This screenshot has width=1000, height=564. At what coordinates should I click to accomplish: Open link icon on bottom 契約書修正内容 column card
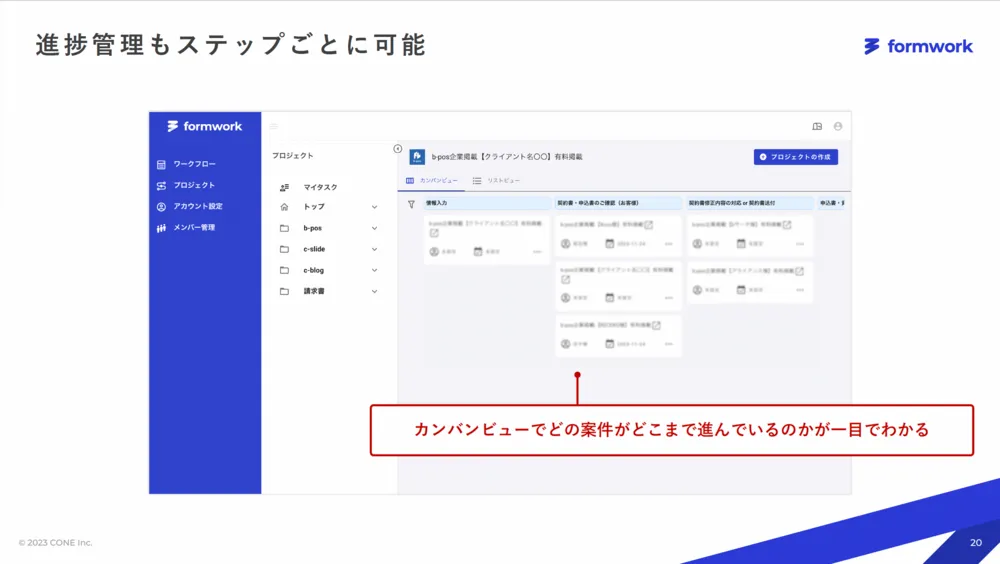(799, 271)
